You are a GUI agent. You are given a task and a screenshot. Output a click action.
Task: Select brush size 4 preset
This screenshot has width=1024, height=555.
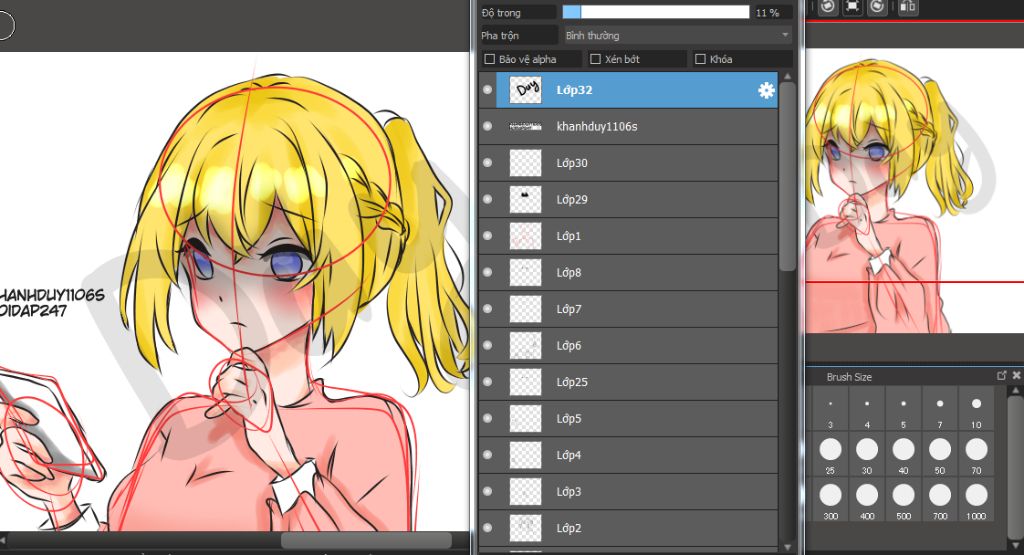pyautogui.click(x=867, y=409)
